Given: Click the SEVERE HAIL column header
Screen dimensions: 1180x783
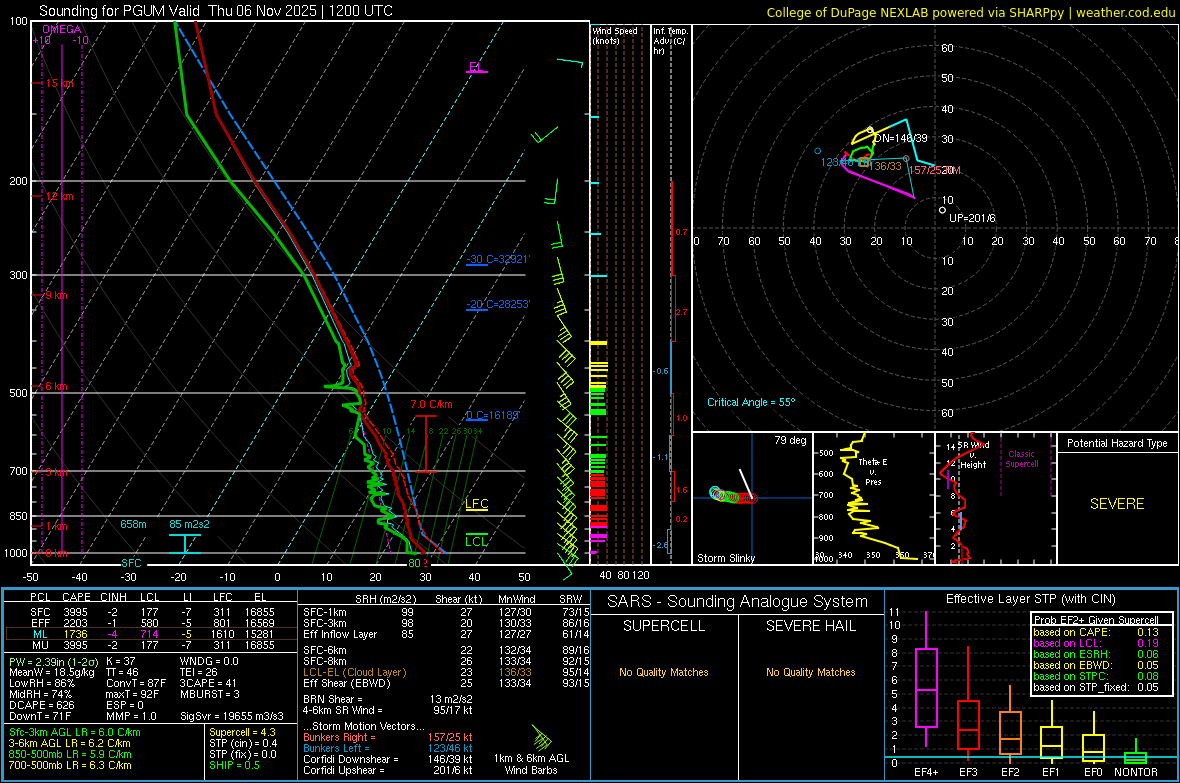Looking at the screenshot, I should 810,626.
